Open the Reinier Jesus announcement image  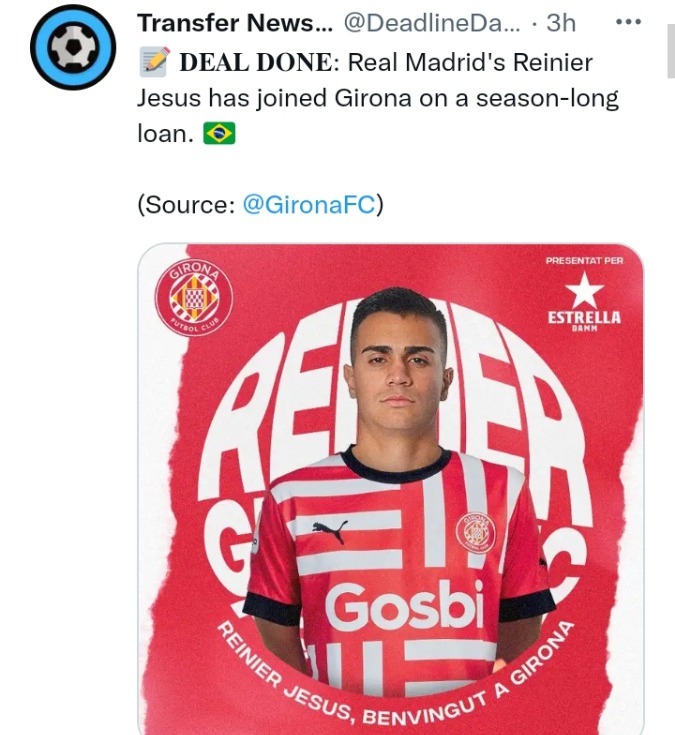coord(391,489)
